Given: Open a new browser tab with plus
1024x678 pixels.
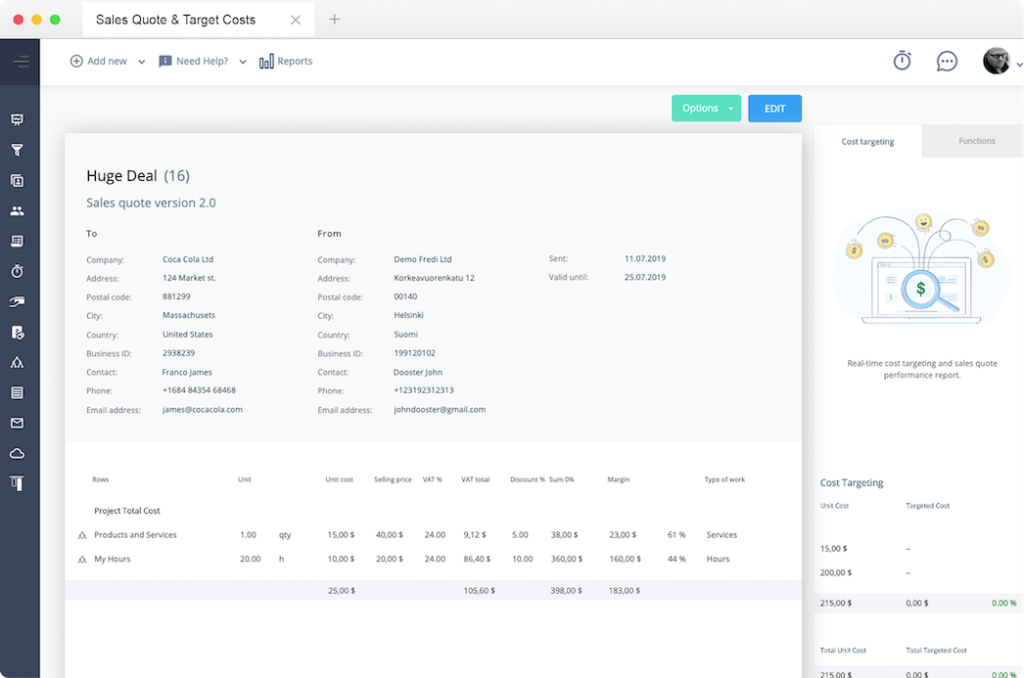Looking at the screenshot, I should (x=334, y=20).
